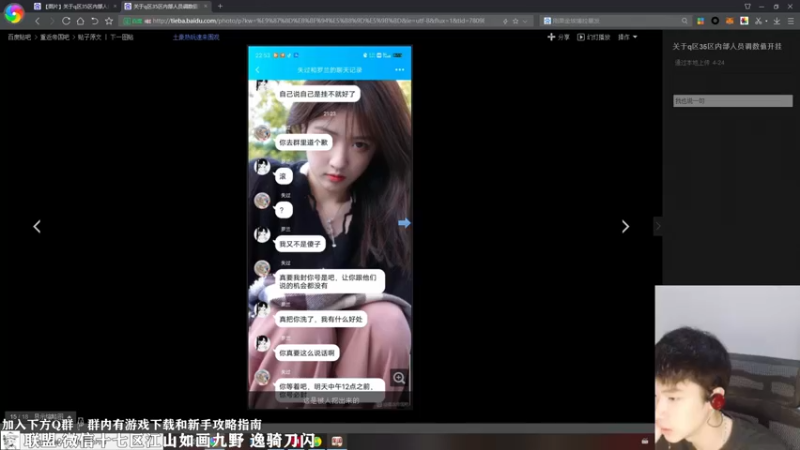Screen dimensions: 800x450
Task: Click the bookmark star inside the address bar
Action: pos(515,21)
